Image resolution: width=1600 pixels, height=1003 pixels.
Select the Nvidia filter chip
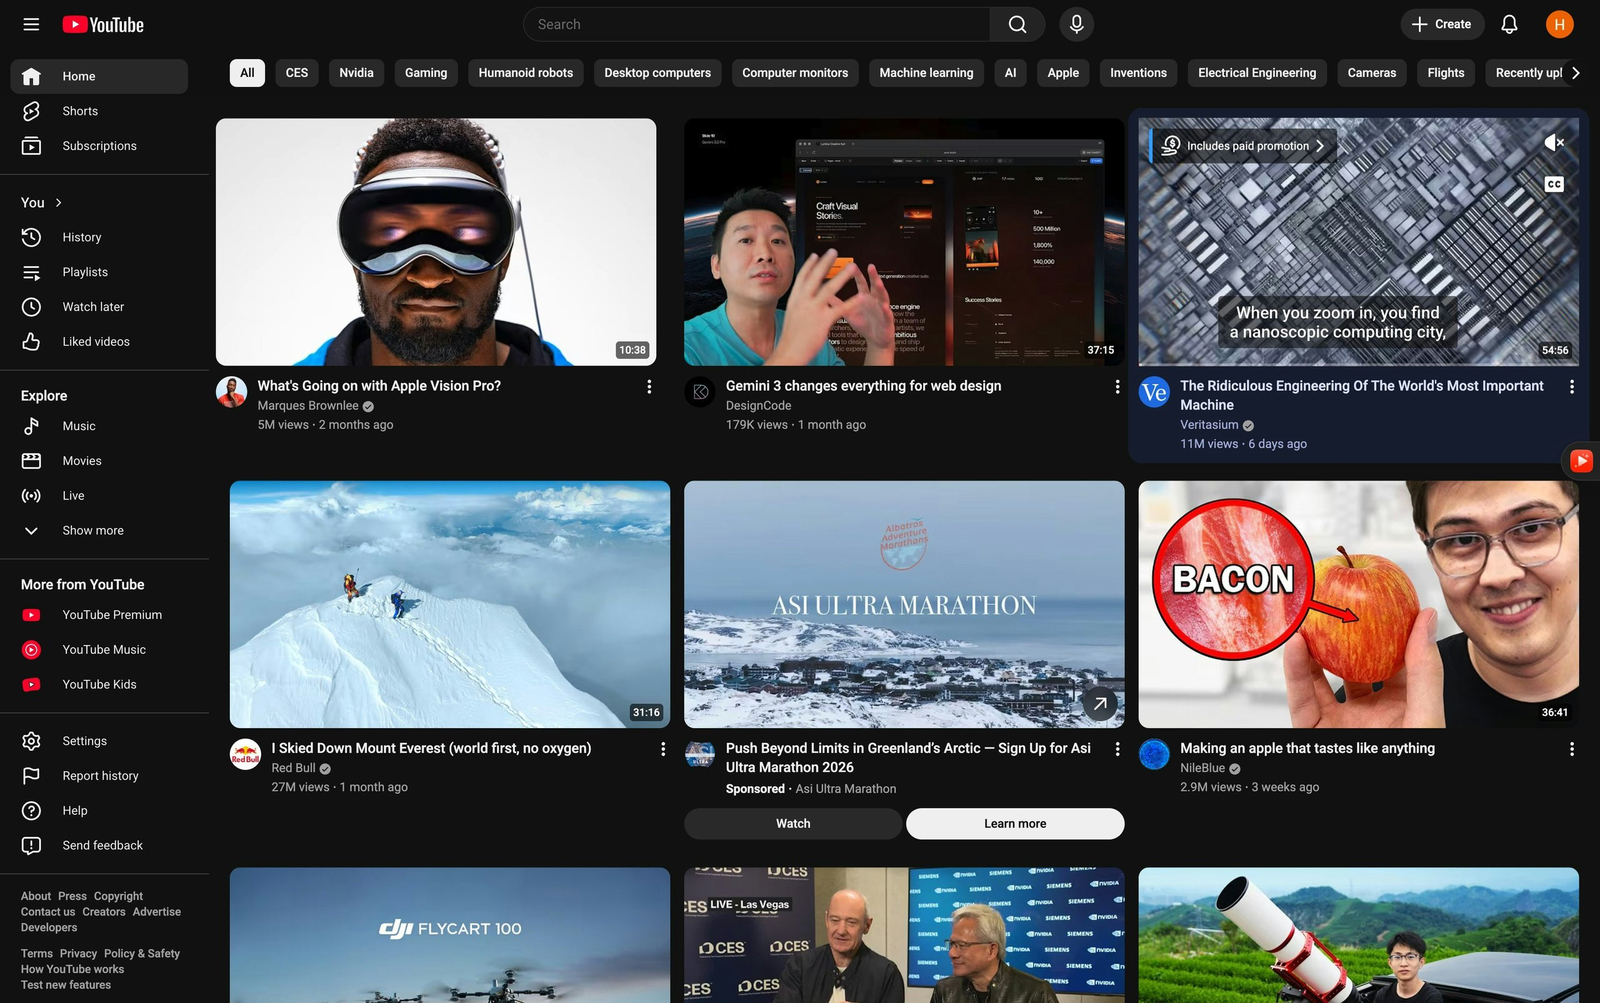point(356,73)
